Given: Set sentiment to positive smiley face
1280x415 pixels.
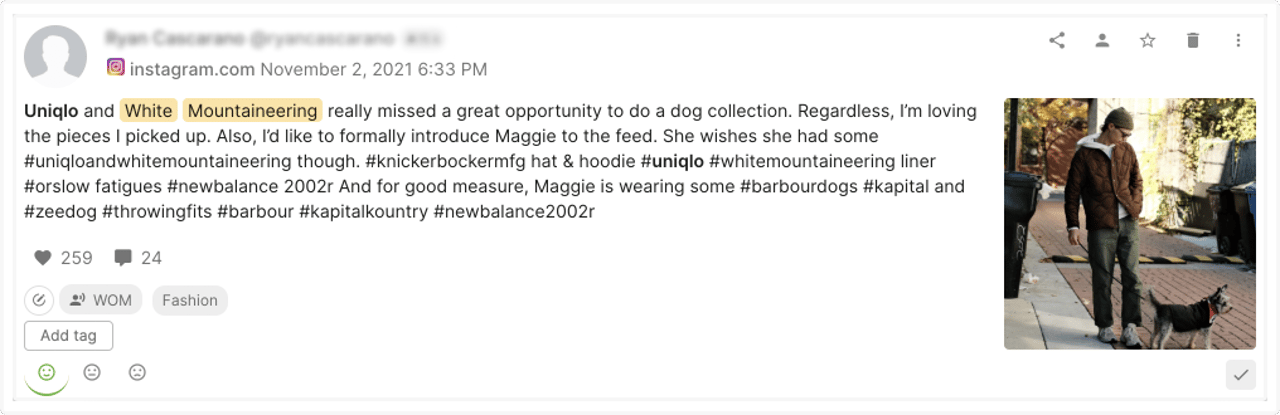Looking at the screenshot, I should tap(46, 372).
